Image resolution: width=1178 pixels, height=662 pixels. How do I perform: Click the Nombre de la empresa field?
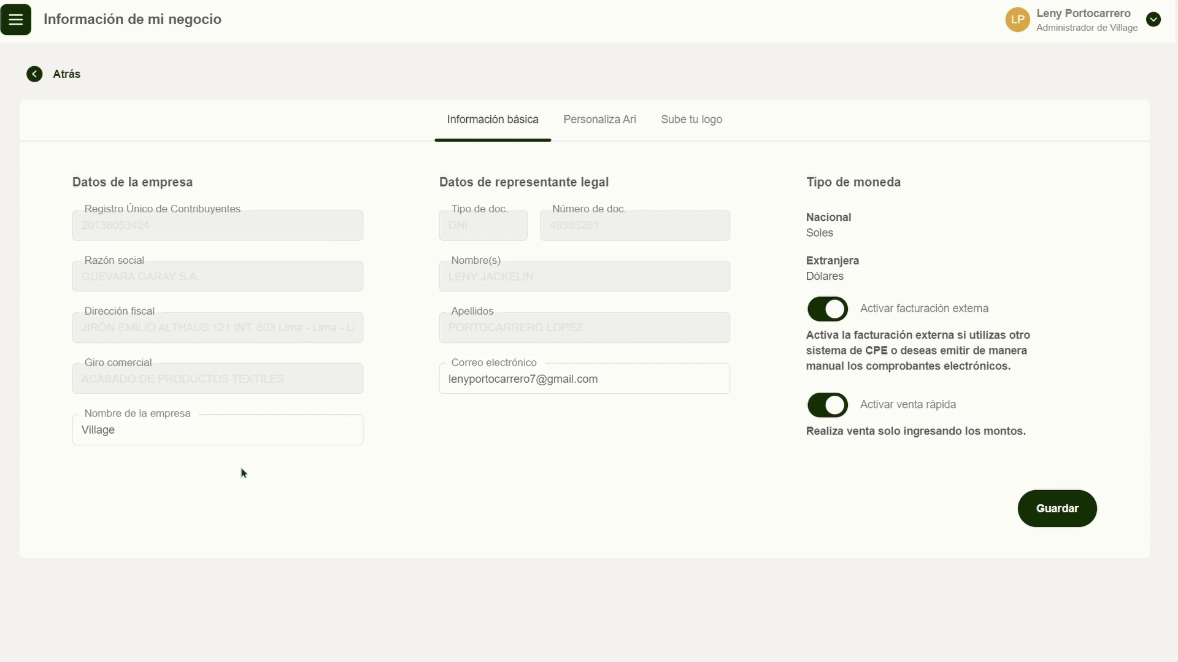pos(218,430)
